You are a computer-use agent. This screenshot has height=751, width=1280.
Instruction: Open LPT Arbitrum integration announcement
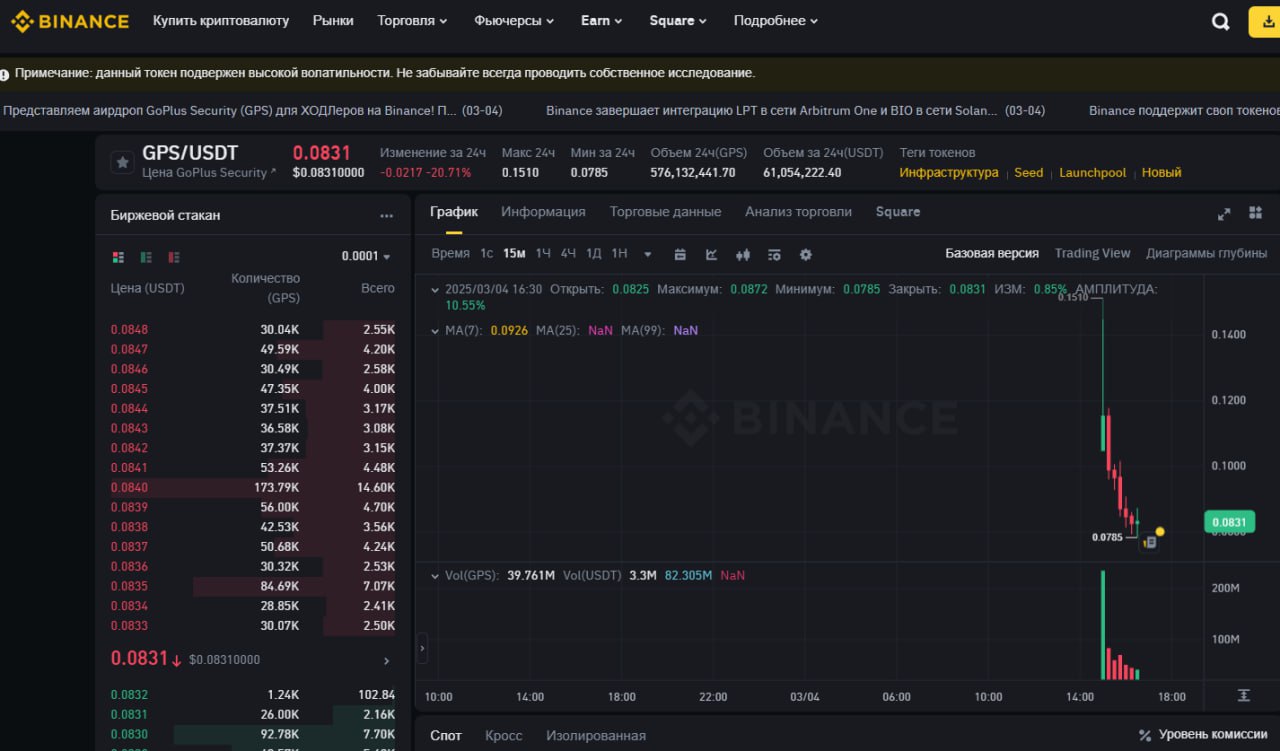(x=795, y=111)
